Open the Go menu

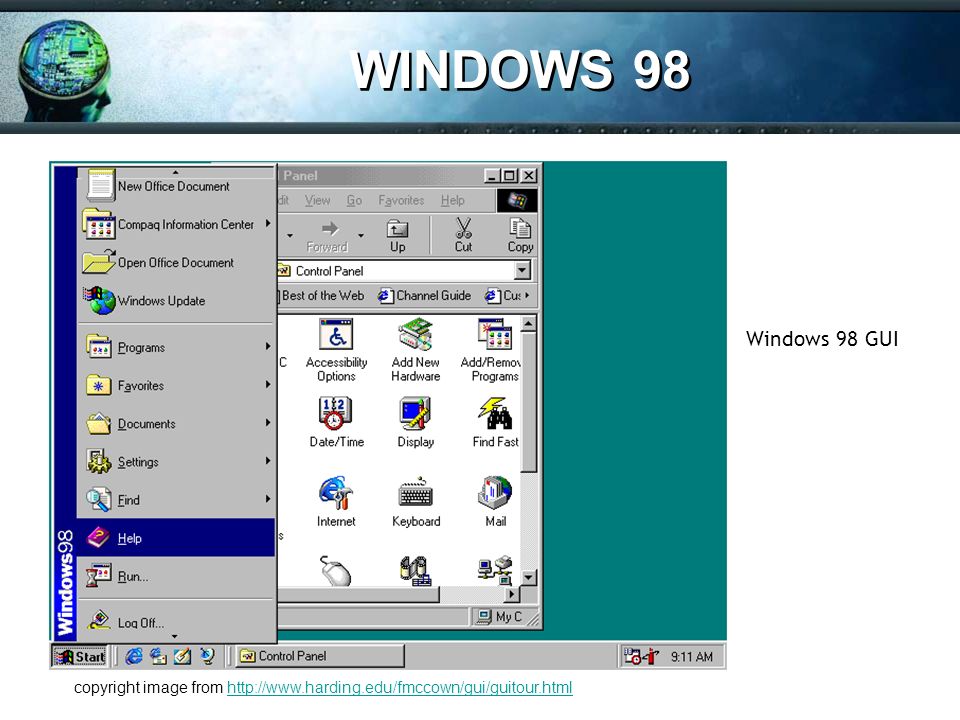(354, 200)
